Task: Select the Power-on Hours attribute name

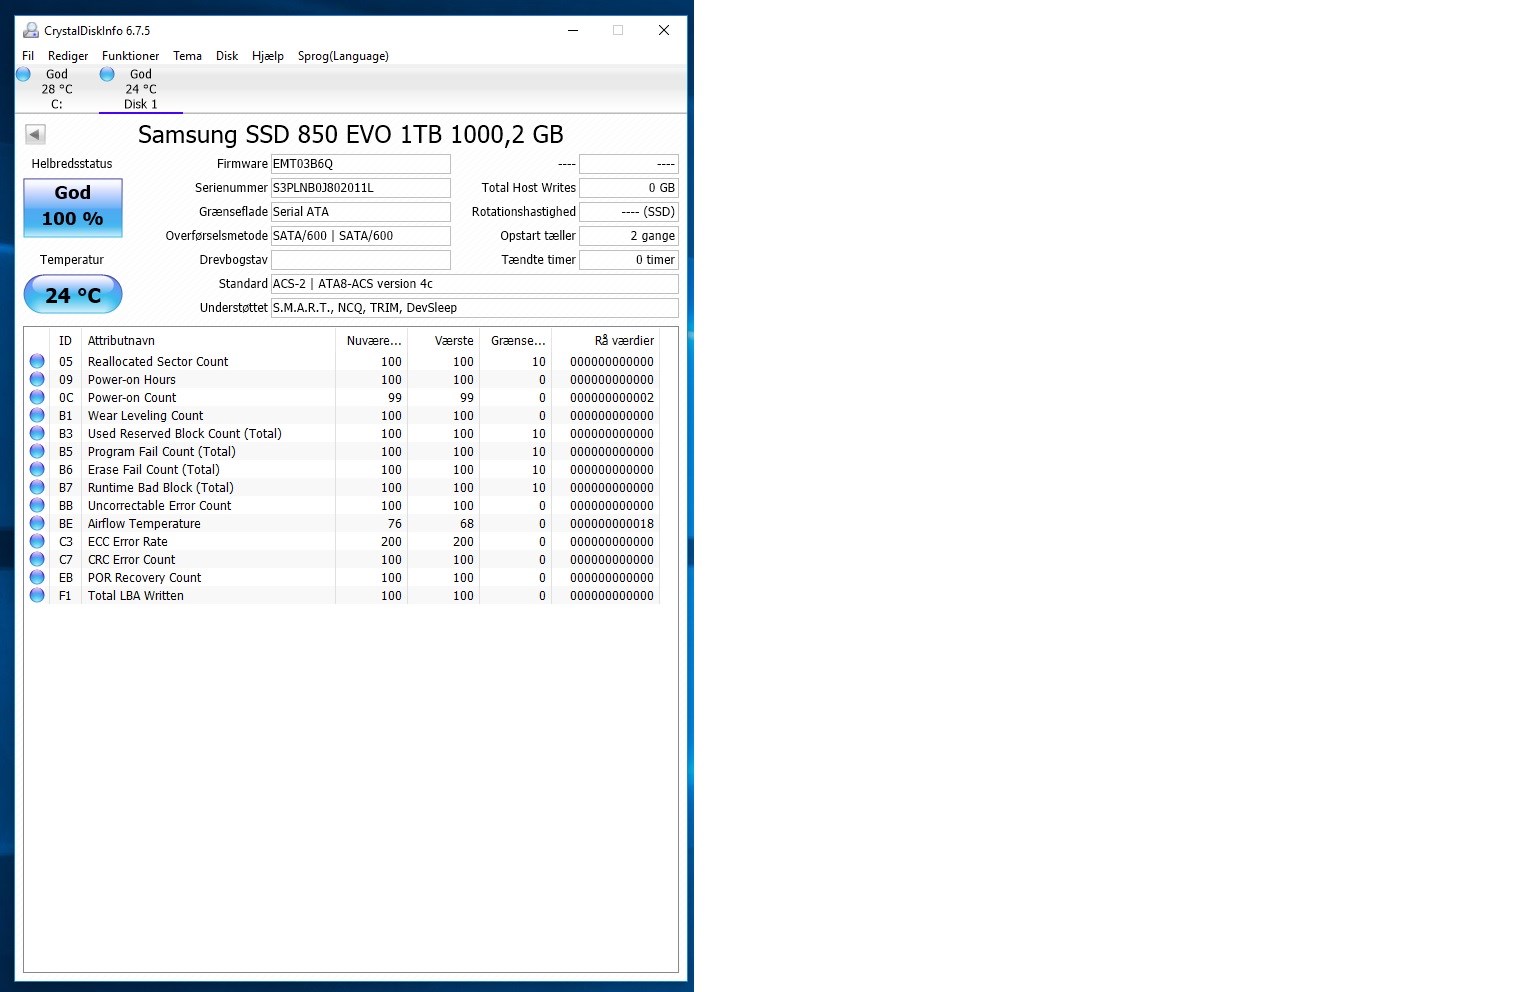Action: [x=132, y=380]
